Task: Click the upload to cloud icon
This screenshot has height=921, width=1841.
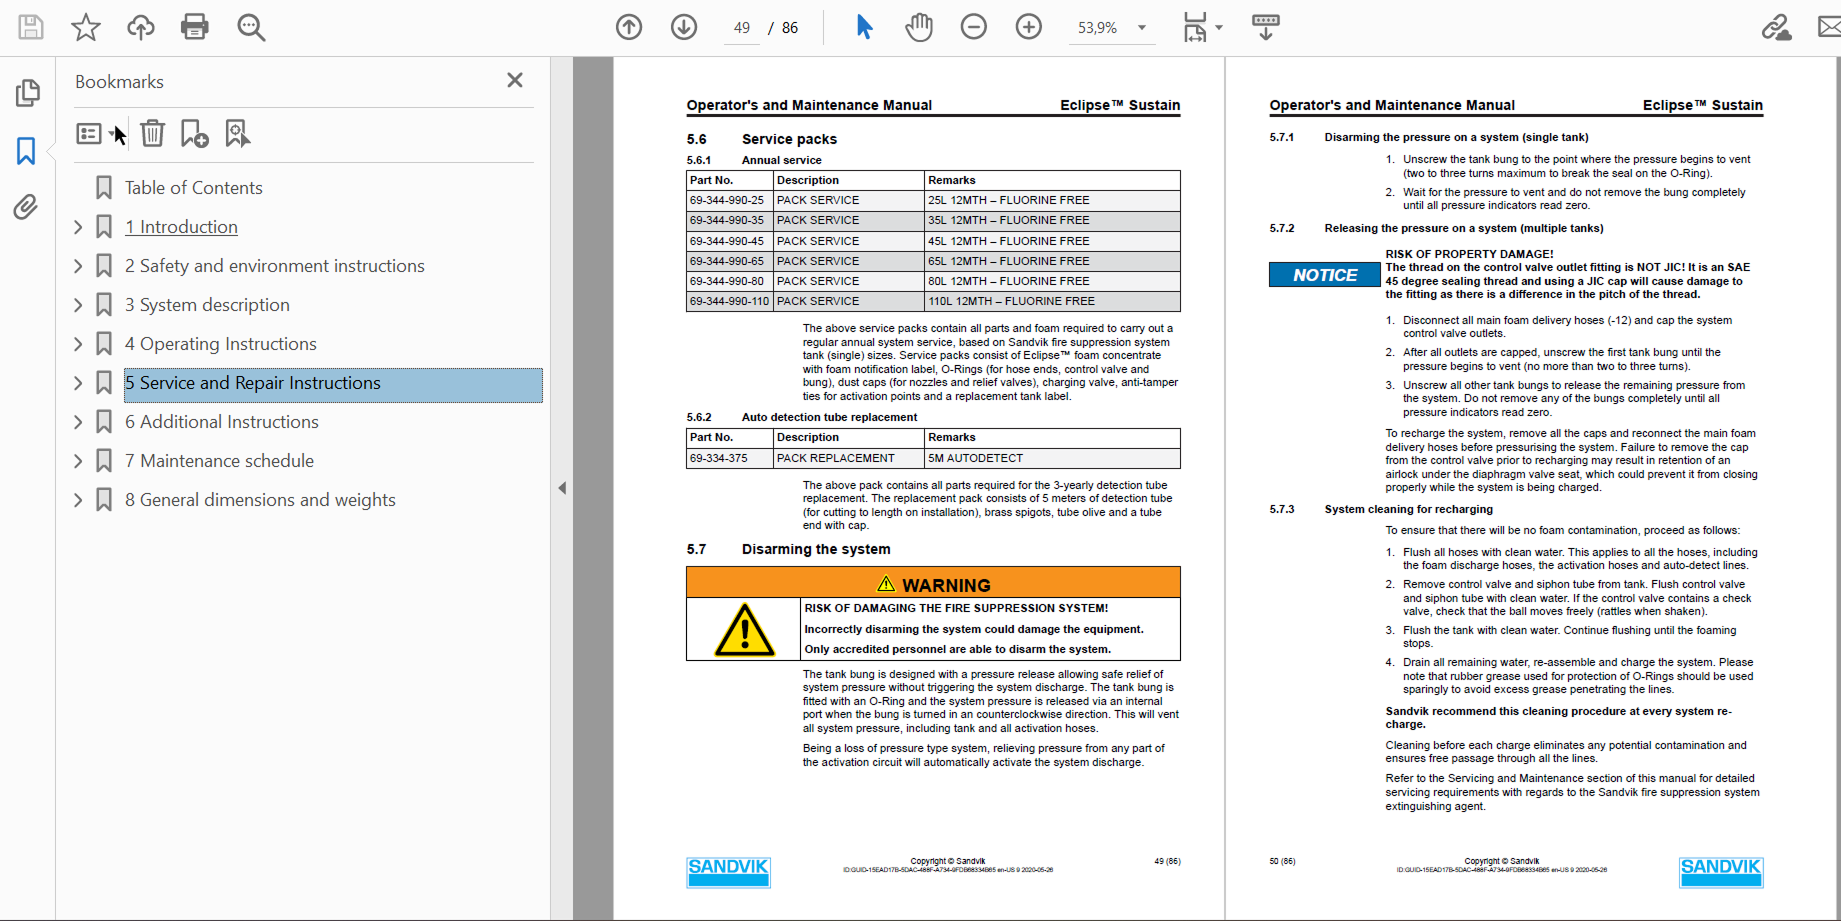Action: 140,27
